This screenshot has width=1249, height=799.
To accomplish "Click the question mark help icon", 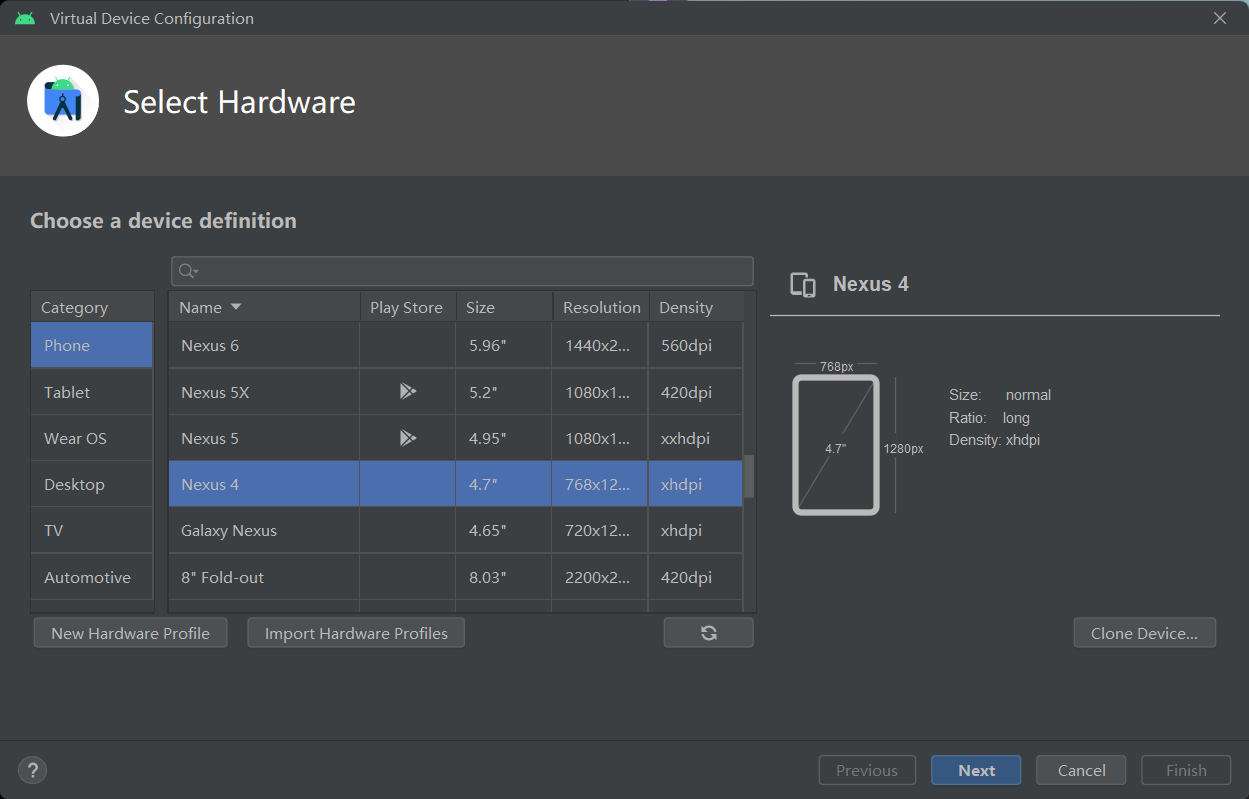I will tap(33, 770).
